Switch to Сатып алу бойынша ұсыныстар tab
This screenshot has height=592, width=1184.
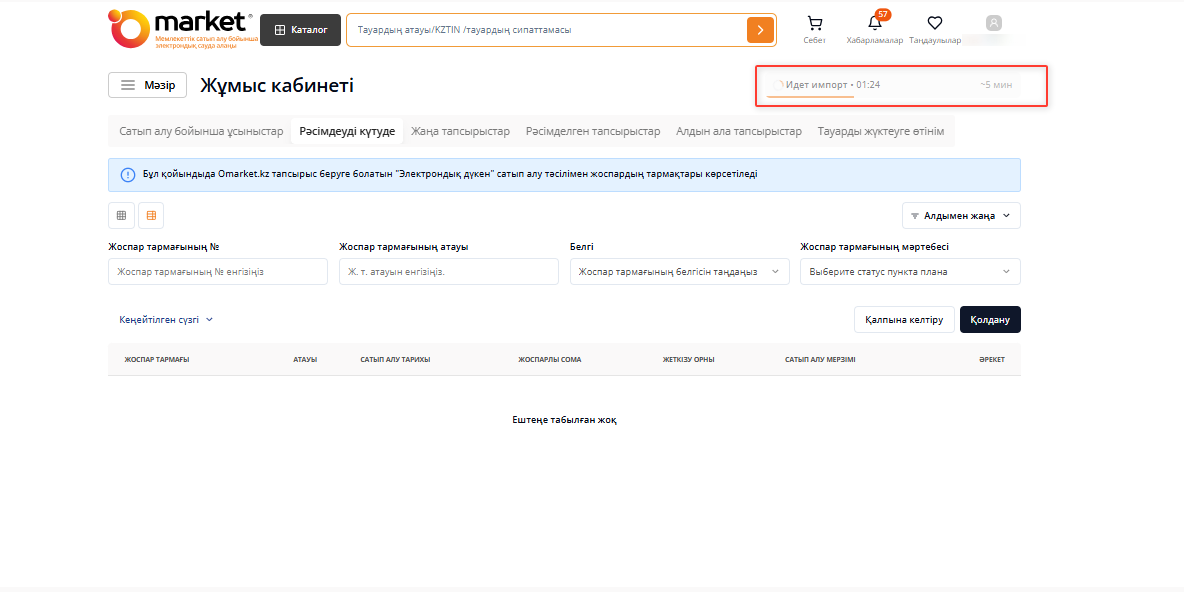pyautogui.click(x=201, y=131)
